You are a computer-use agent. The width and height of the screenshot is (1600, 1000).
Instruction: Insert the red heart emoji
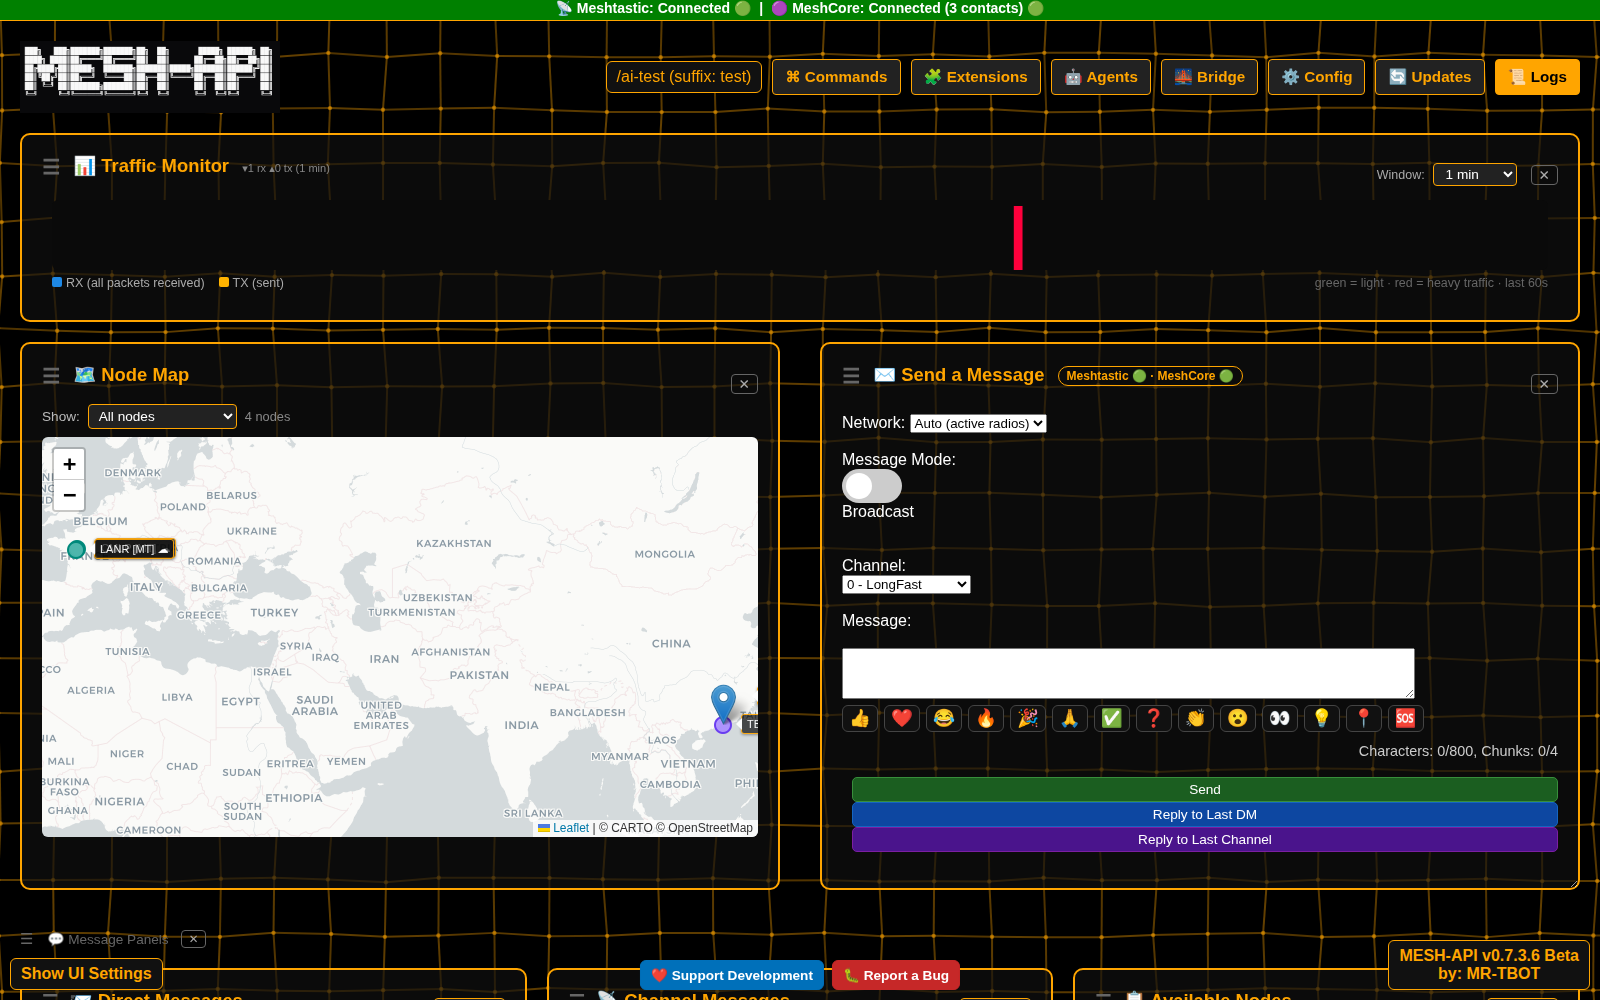[902, 718]
